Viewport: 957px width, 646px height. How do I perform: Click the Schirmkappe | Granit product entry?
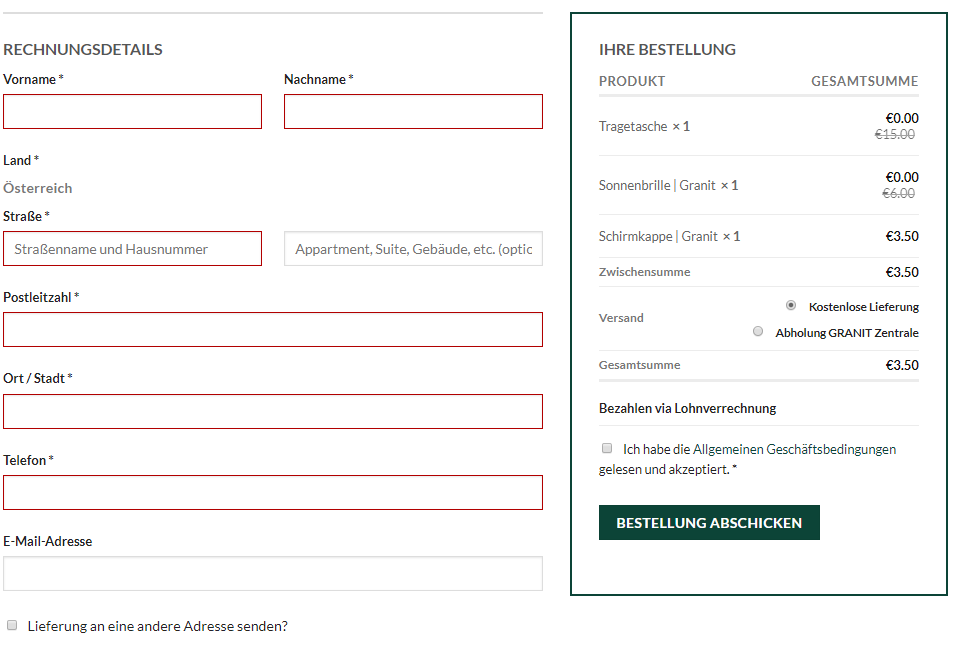(x=670, y=236)
